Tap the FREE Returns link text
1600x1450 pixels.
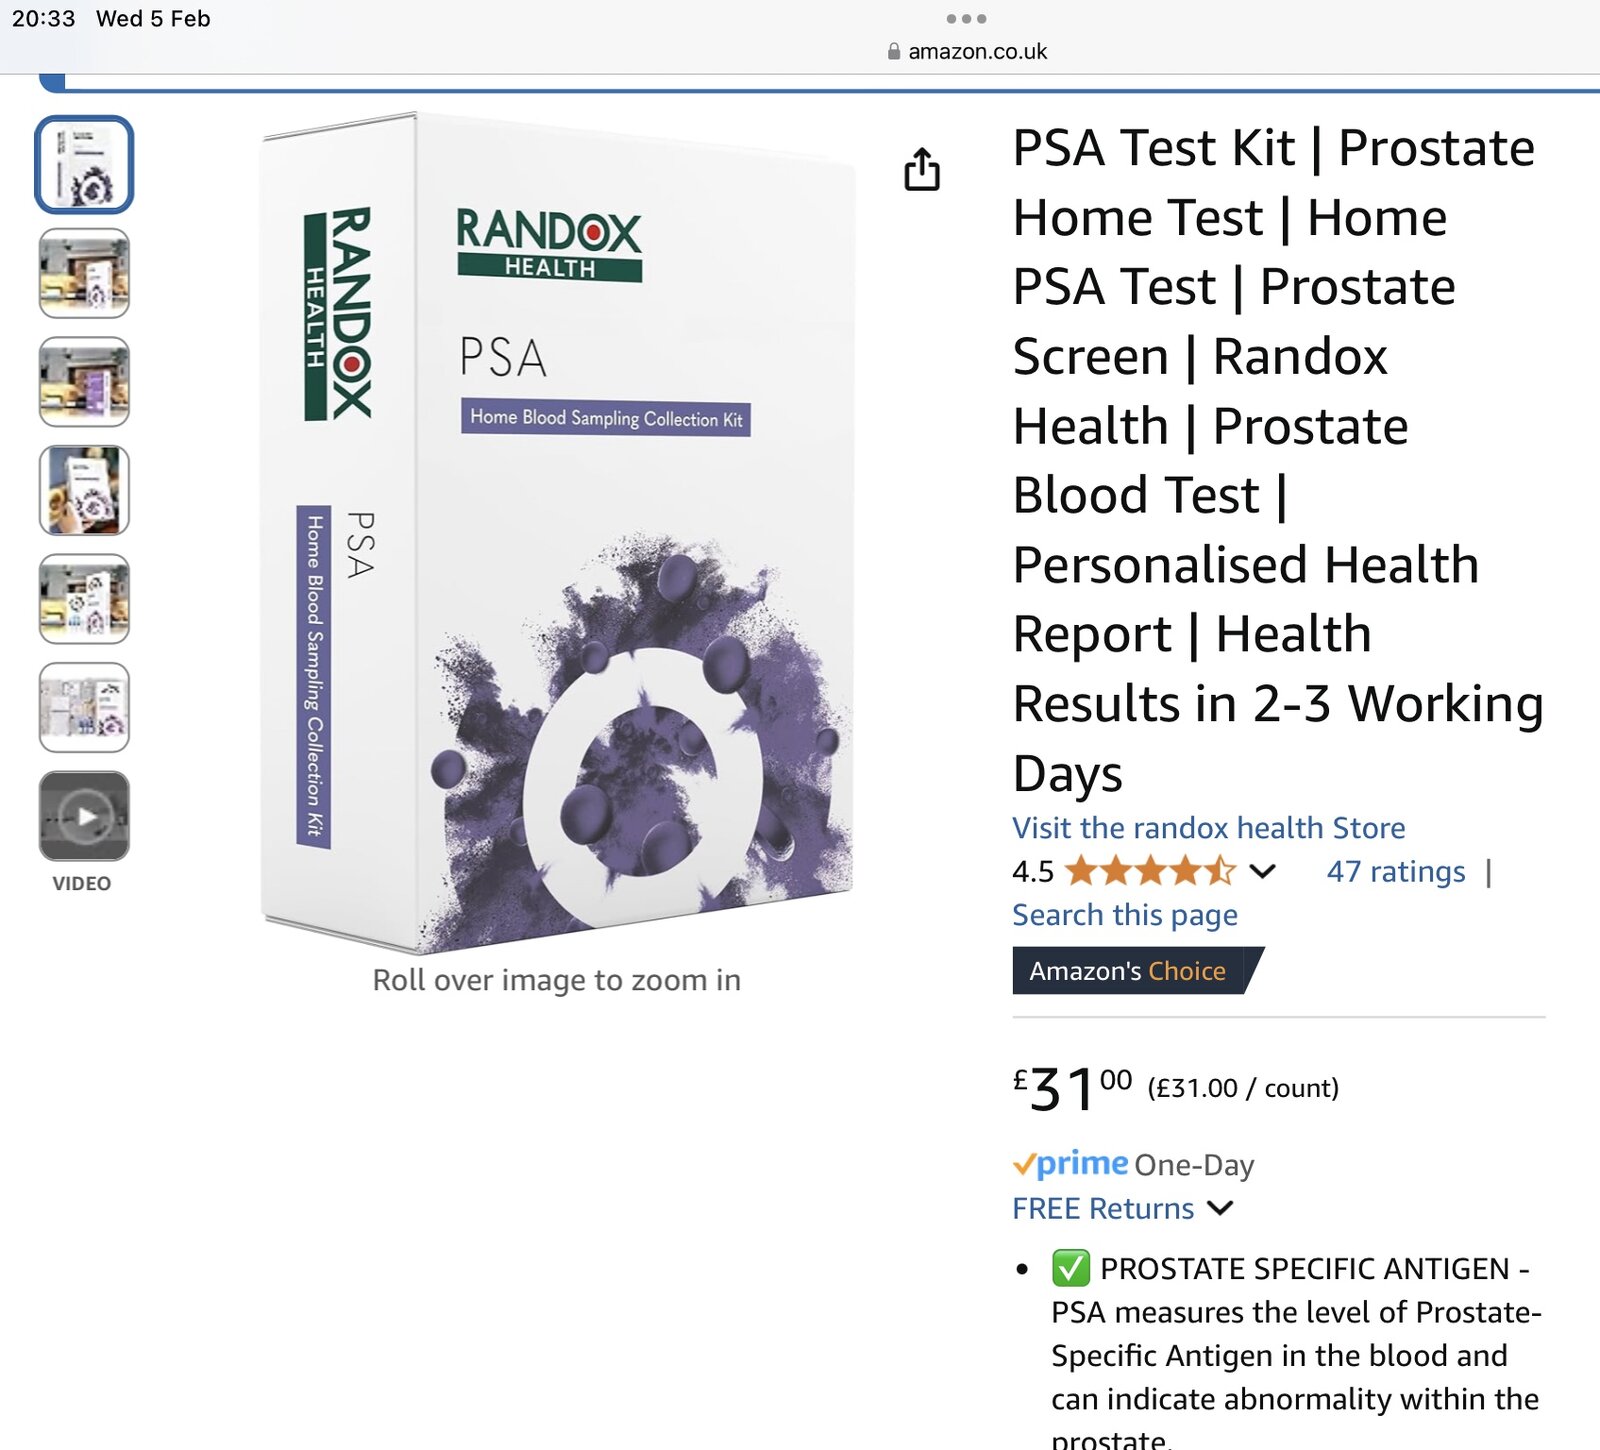[1102, 1208]
